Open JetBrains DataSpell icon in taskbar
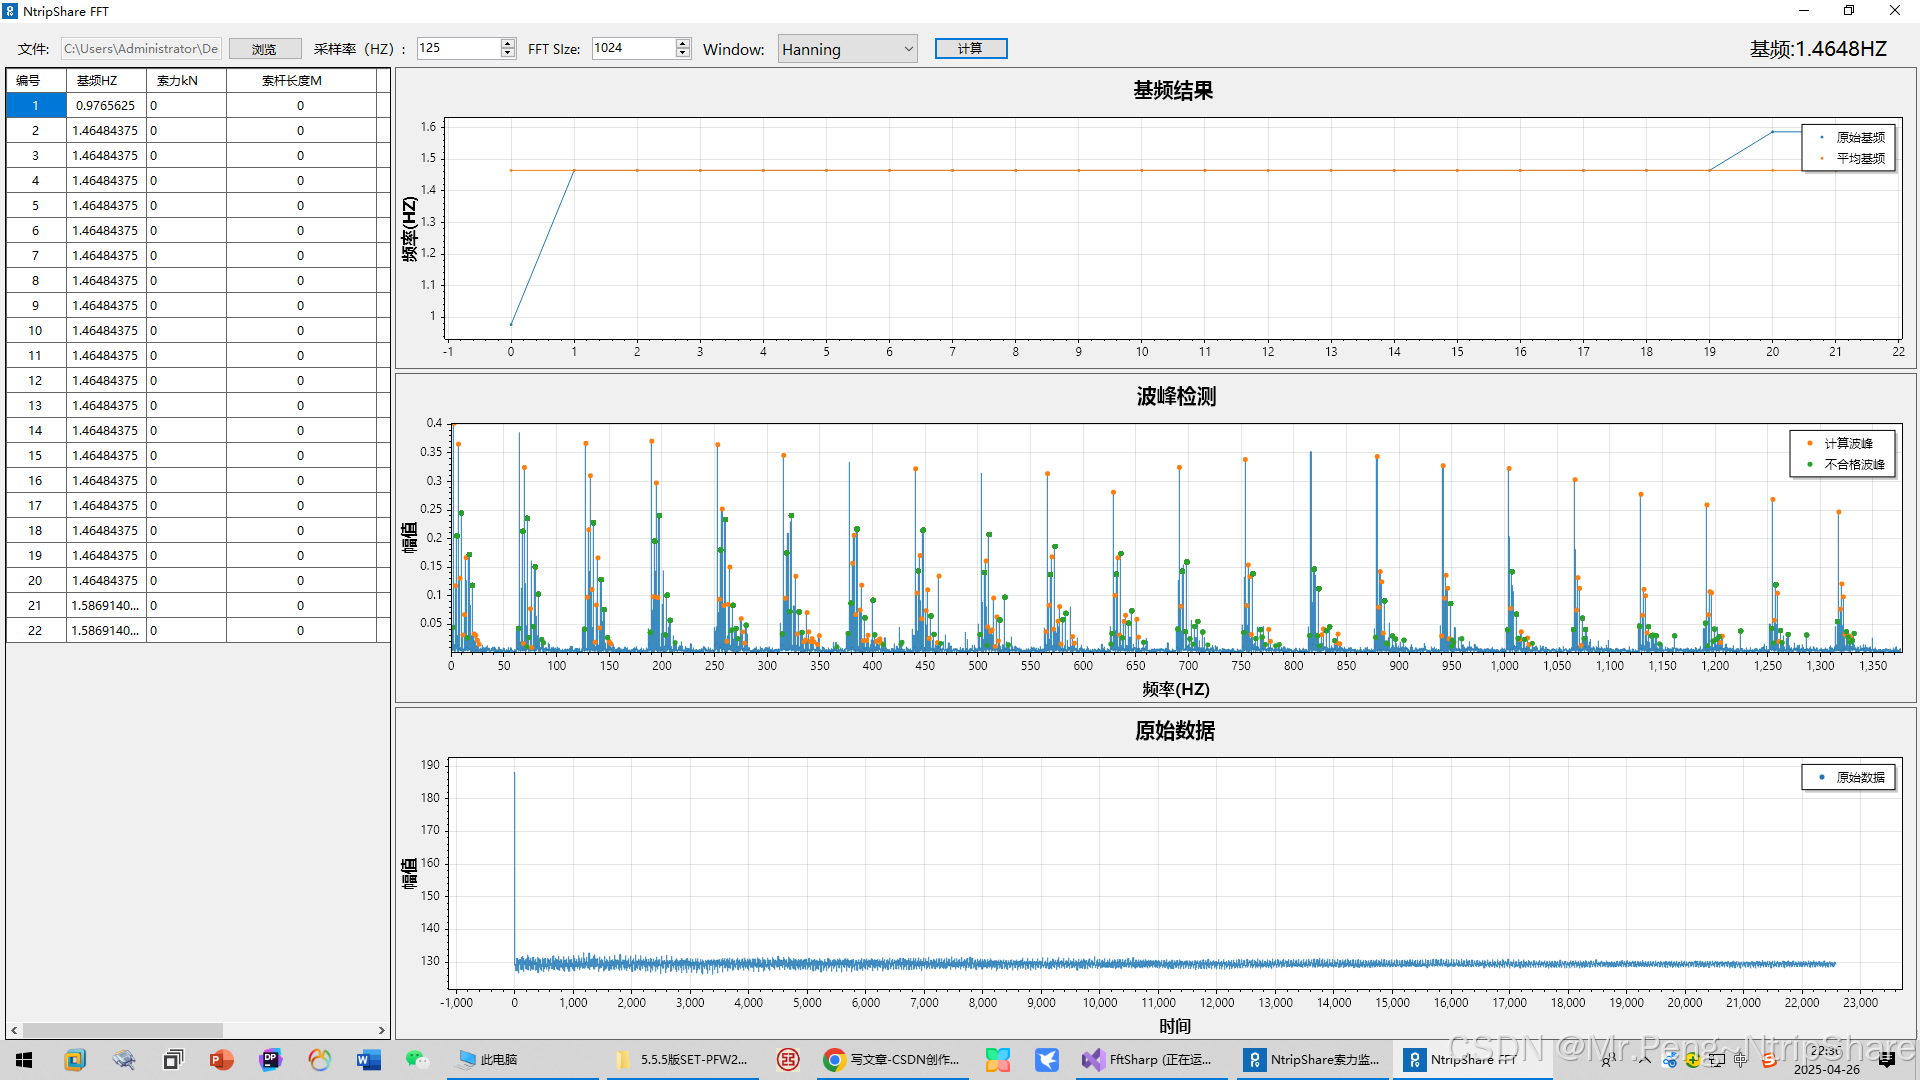The height and width of the screenshot is (1080, 1920). [x=270, y=1060]
